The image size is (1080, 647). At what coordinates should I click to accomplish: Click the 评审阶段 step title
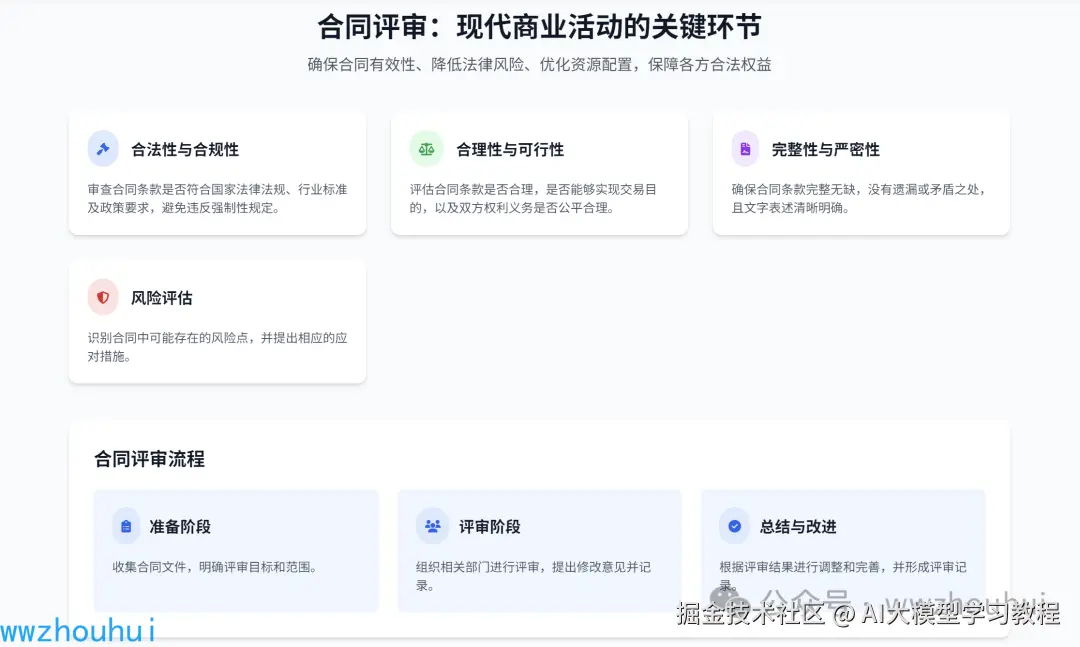[x=490, y=526]
